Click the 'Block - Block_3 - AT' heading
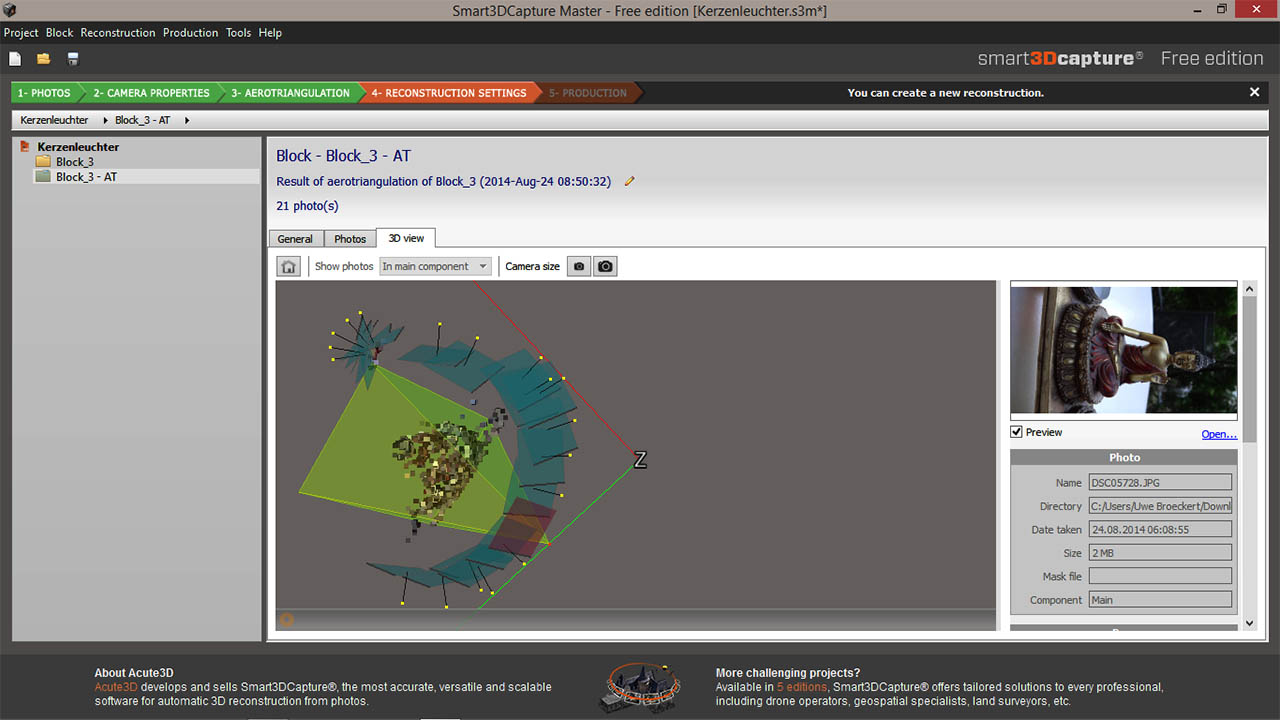1280x720 pixels. tap(343, 156)
